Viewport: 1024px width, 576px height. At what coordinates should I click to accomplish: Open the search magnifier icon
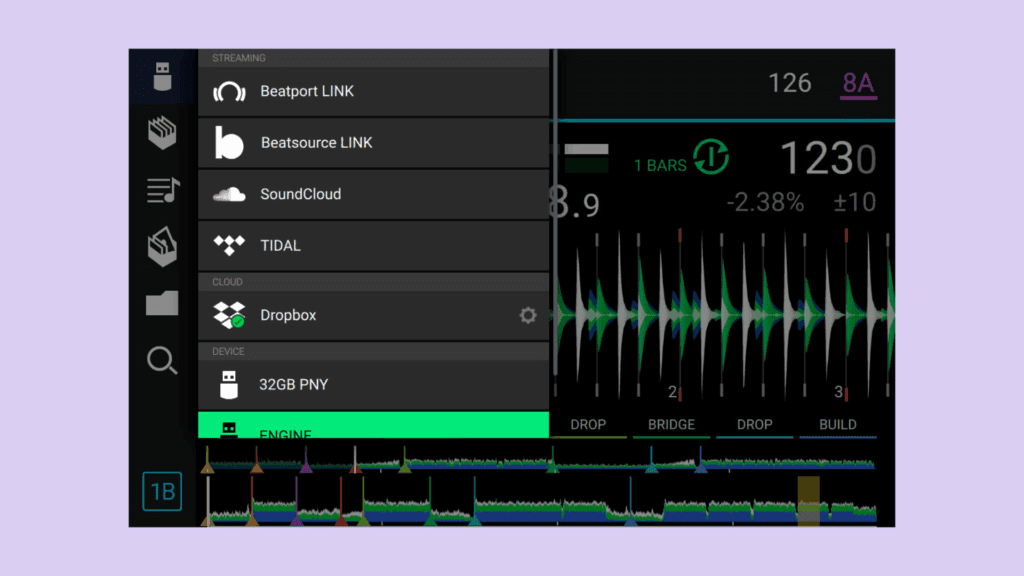162,360
